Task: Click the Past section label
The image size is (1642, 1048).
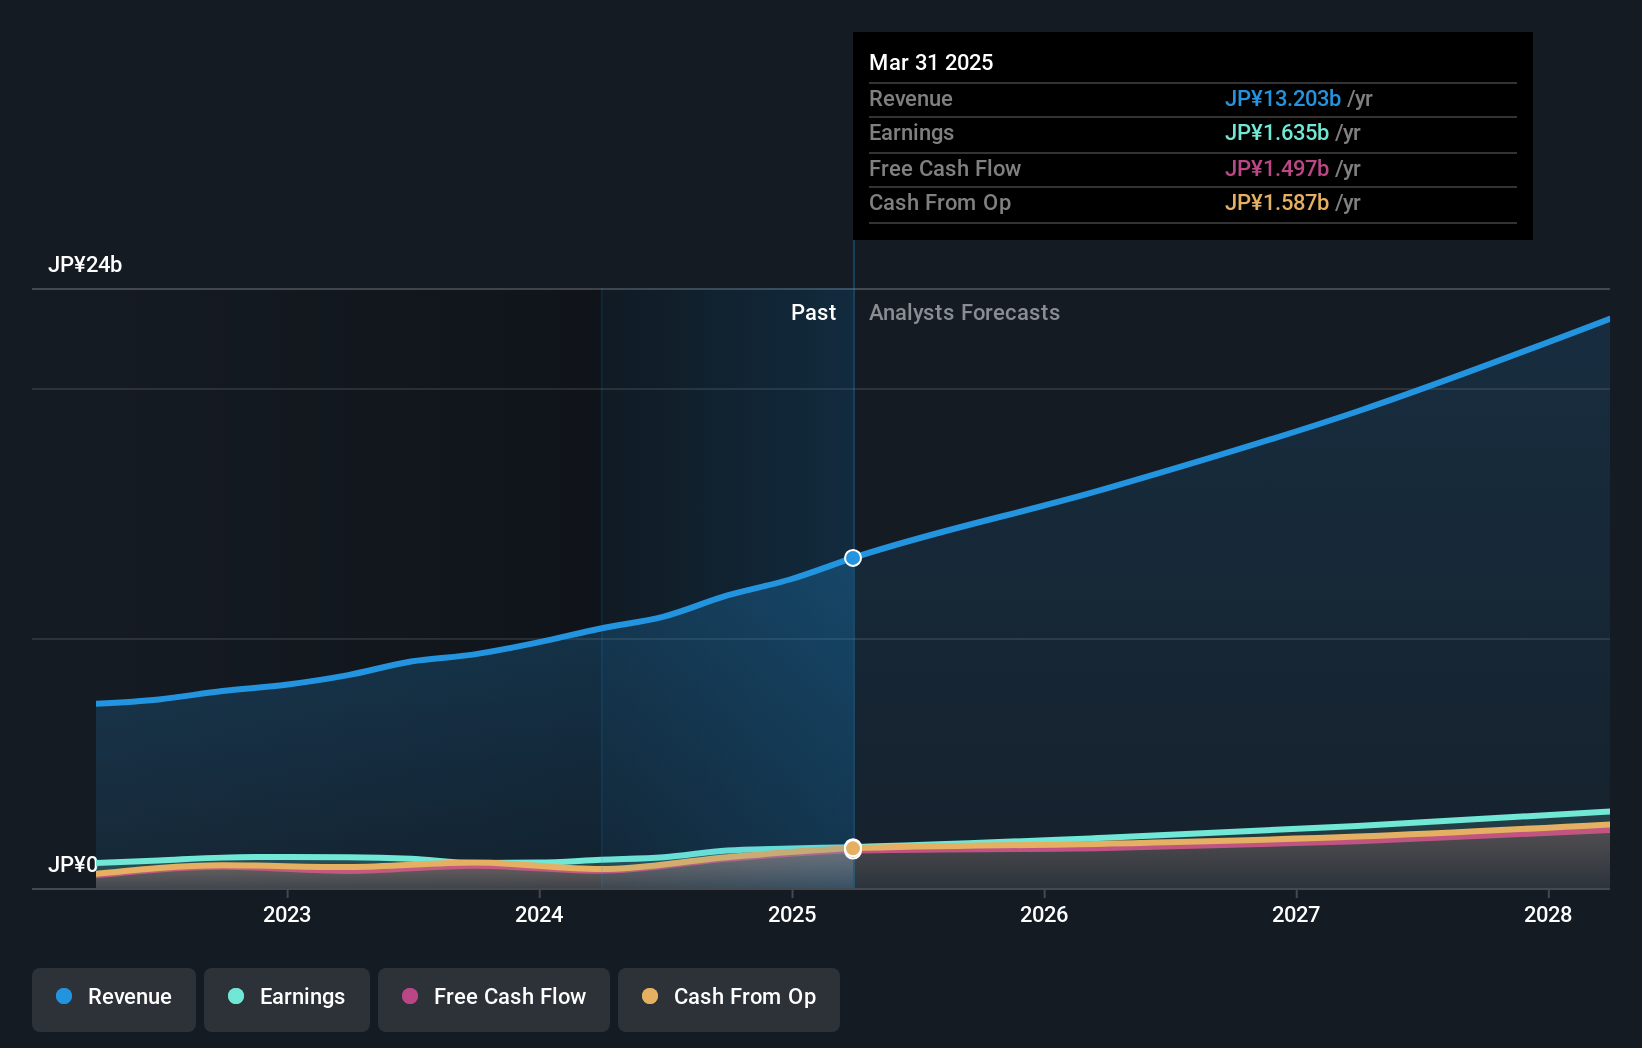Action: point(813,313)
